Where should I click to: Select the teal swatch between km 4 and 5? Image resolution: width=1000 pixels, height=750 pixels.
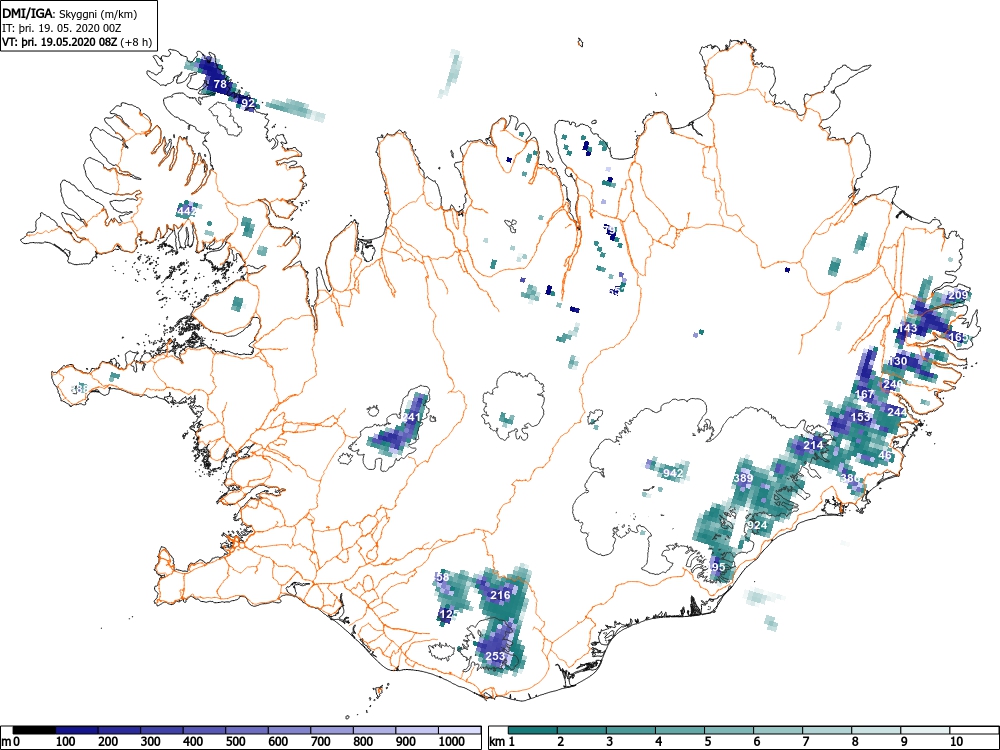click(680, 730)
